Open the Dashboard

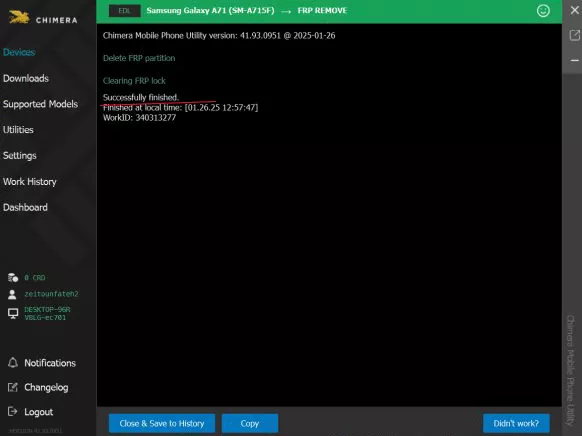coord(25,207)
